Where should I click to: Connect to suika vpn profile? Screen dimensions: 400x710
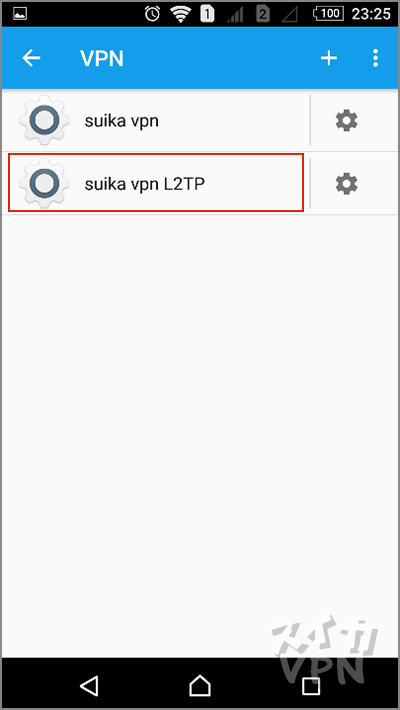tap(156, 120)
